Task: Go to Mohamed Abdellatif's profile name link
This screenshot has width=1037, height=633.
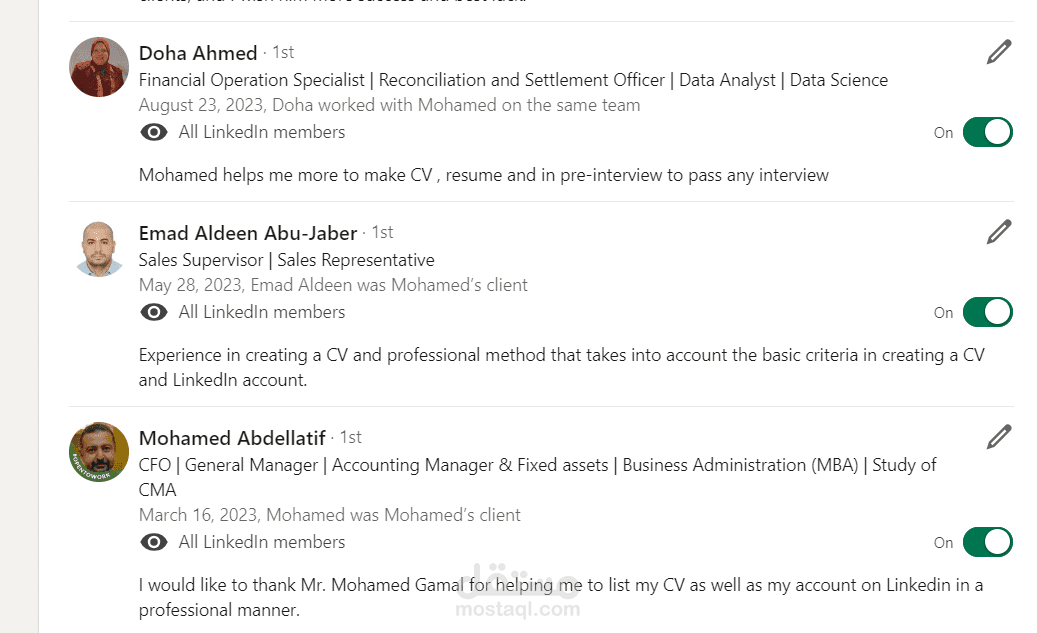Action: coord(232,438)
